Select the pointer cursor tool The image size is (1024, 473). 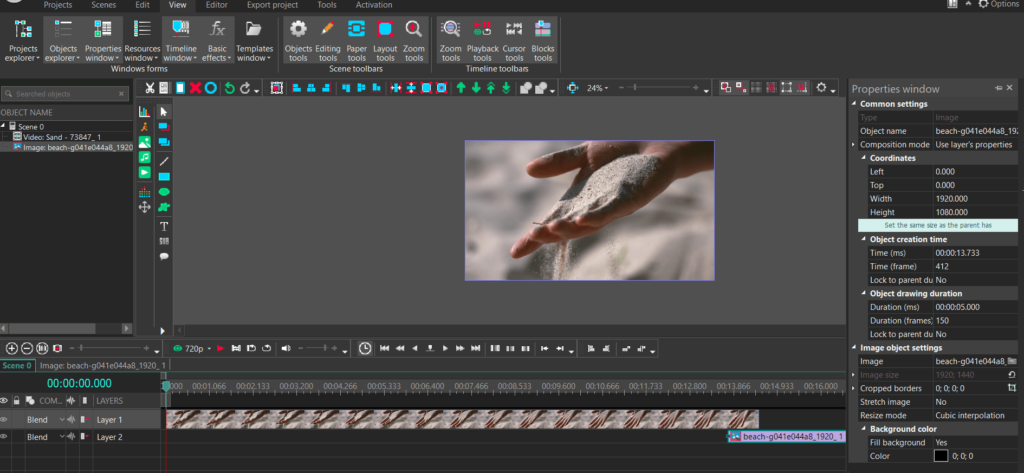pos(164,112)
